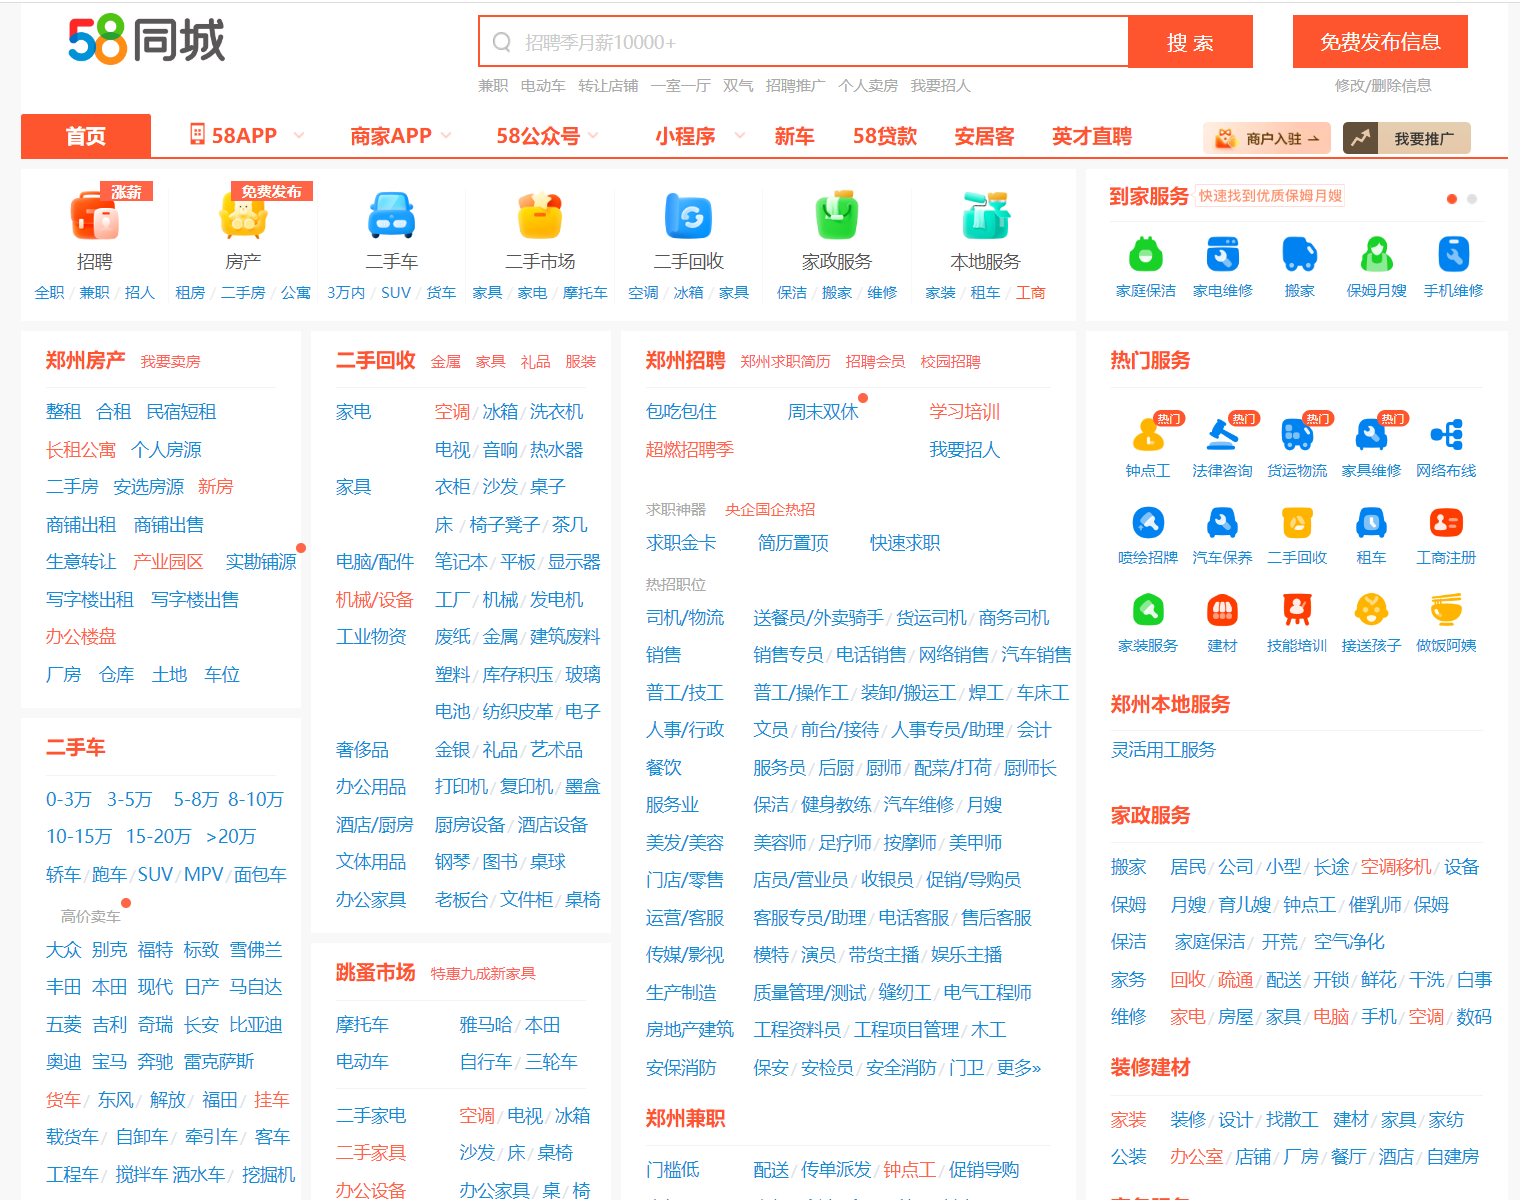The height and width of the screenshot is (1200, 1520).
Task: Open the 租车 hot service icon
Action: point(1371,523)
